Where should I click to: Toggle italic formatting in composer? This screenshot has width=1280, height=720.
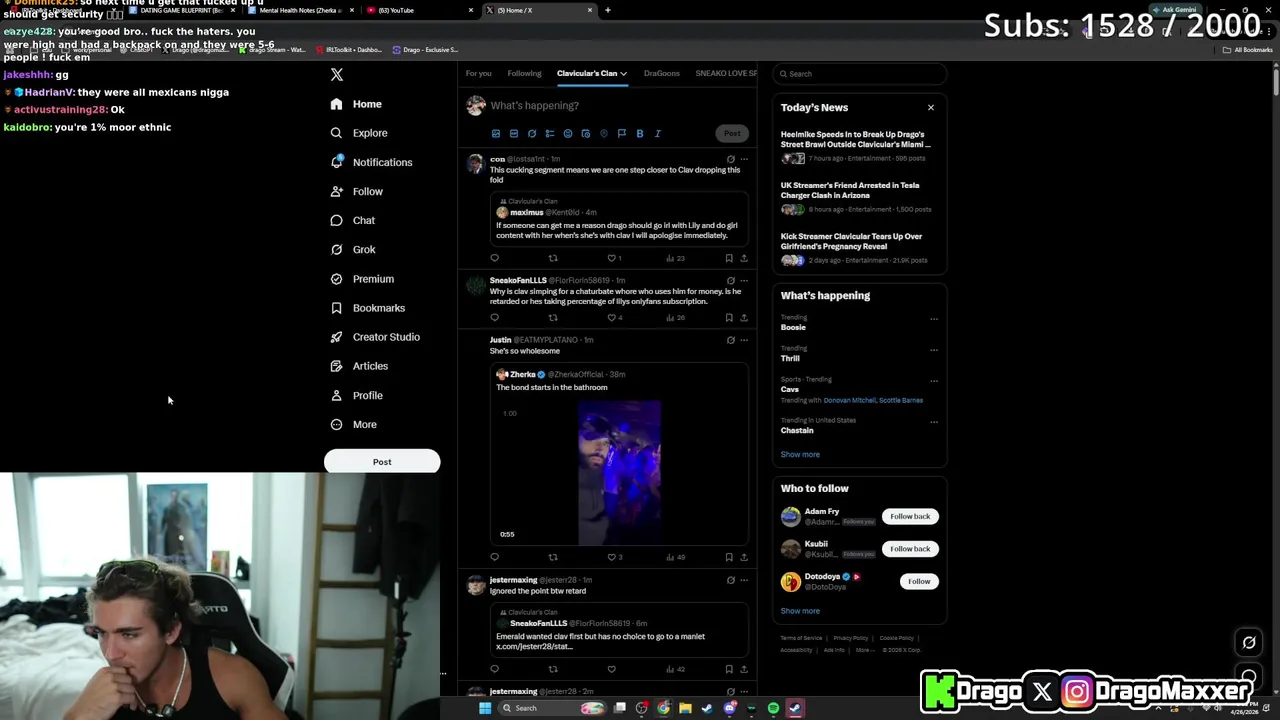click(658, 133)
